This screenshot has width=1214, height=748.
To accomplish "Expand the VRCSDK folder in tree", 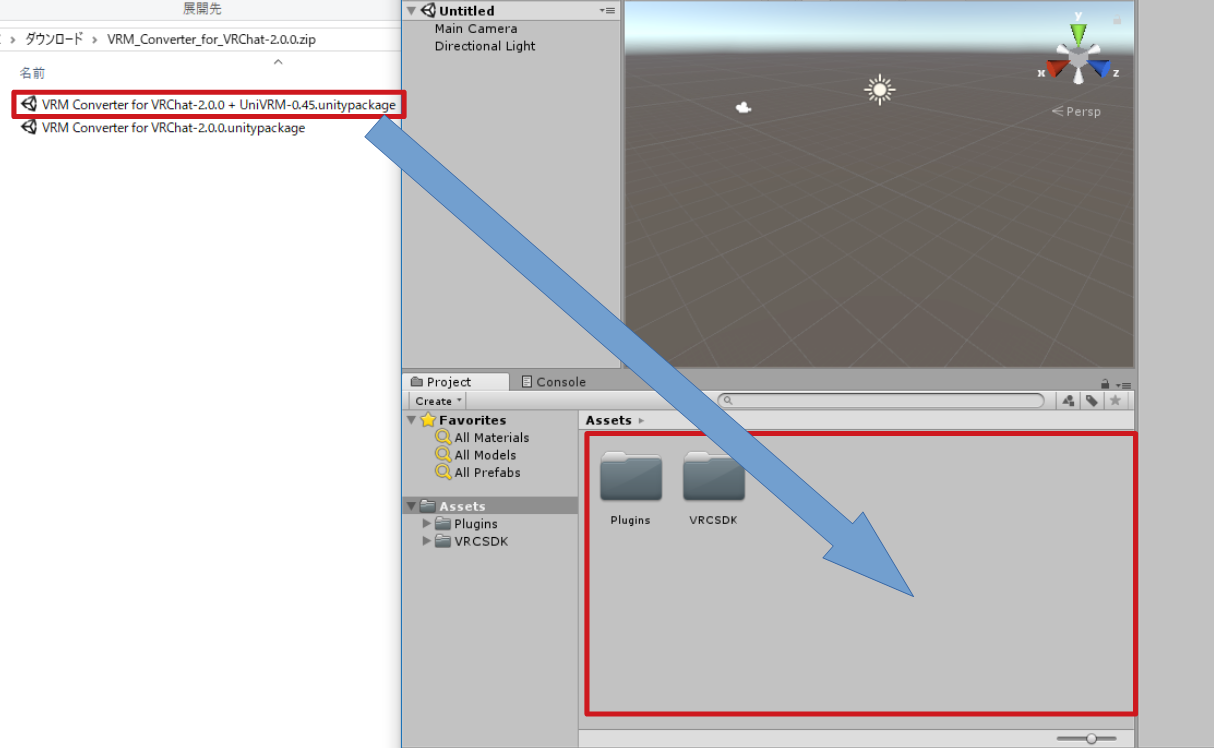I will [x=427, y=541].
